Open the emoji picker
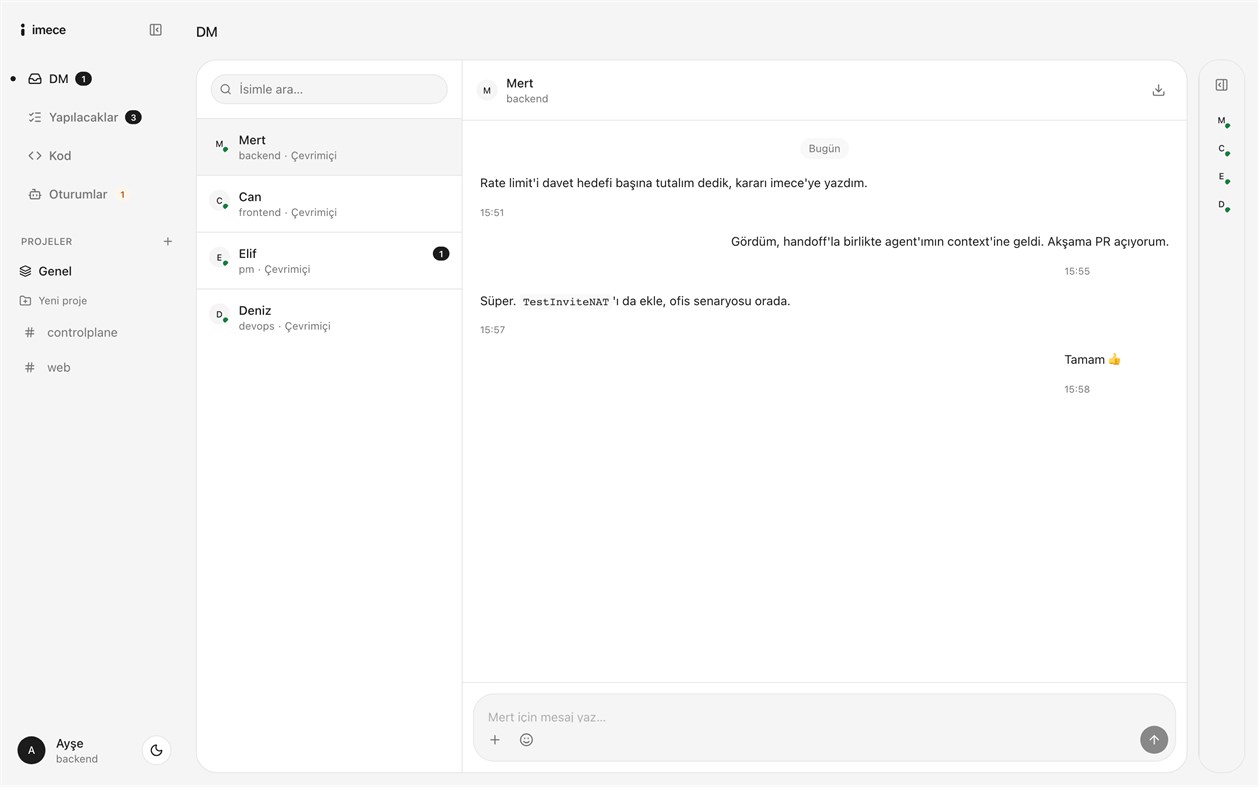This screenshot has width=1259, height=787. pyautogui.click(x=526, y=740)
